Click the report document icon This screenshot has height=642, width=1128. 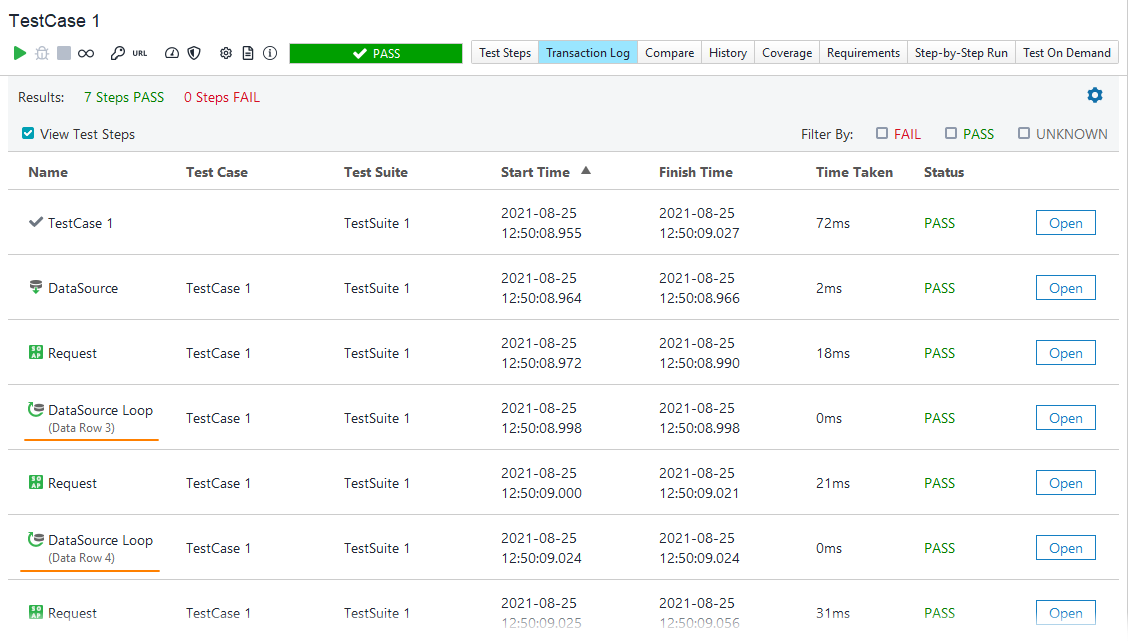249,53
